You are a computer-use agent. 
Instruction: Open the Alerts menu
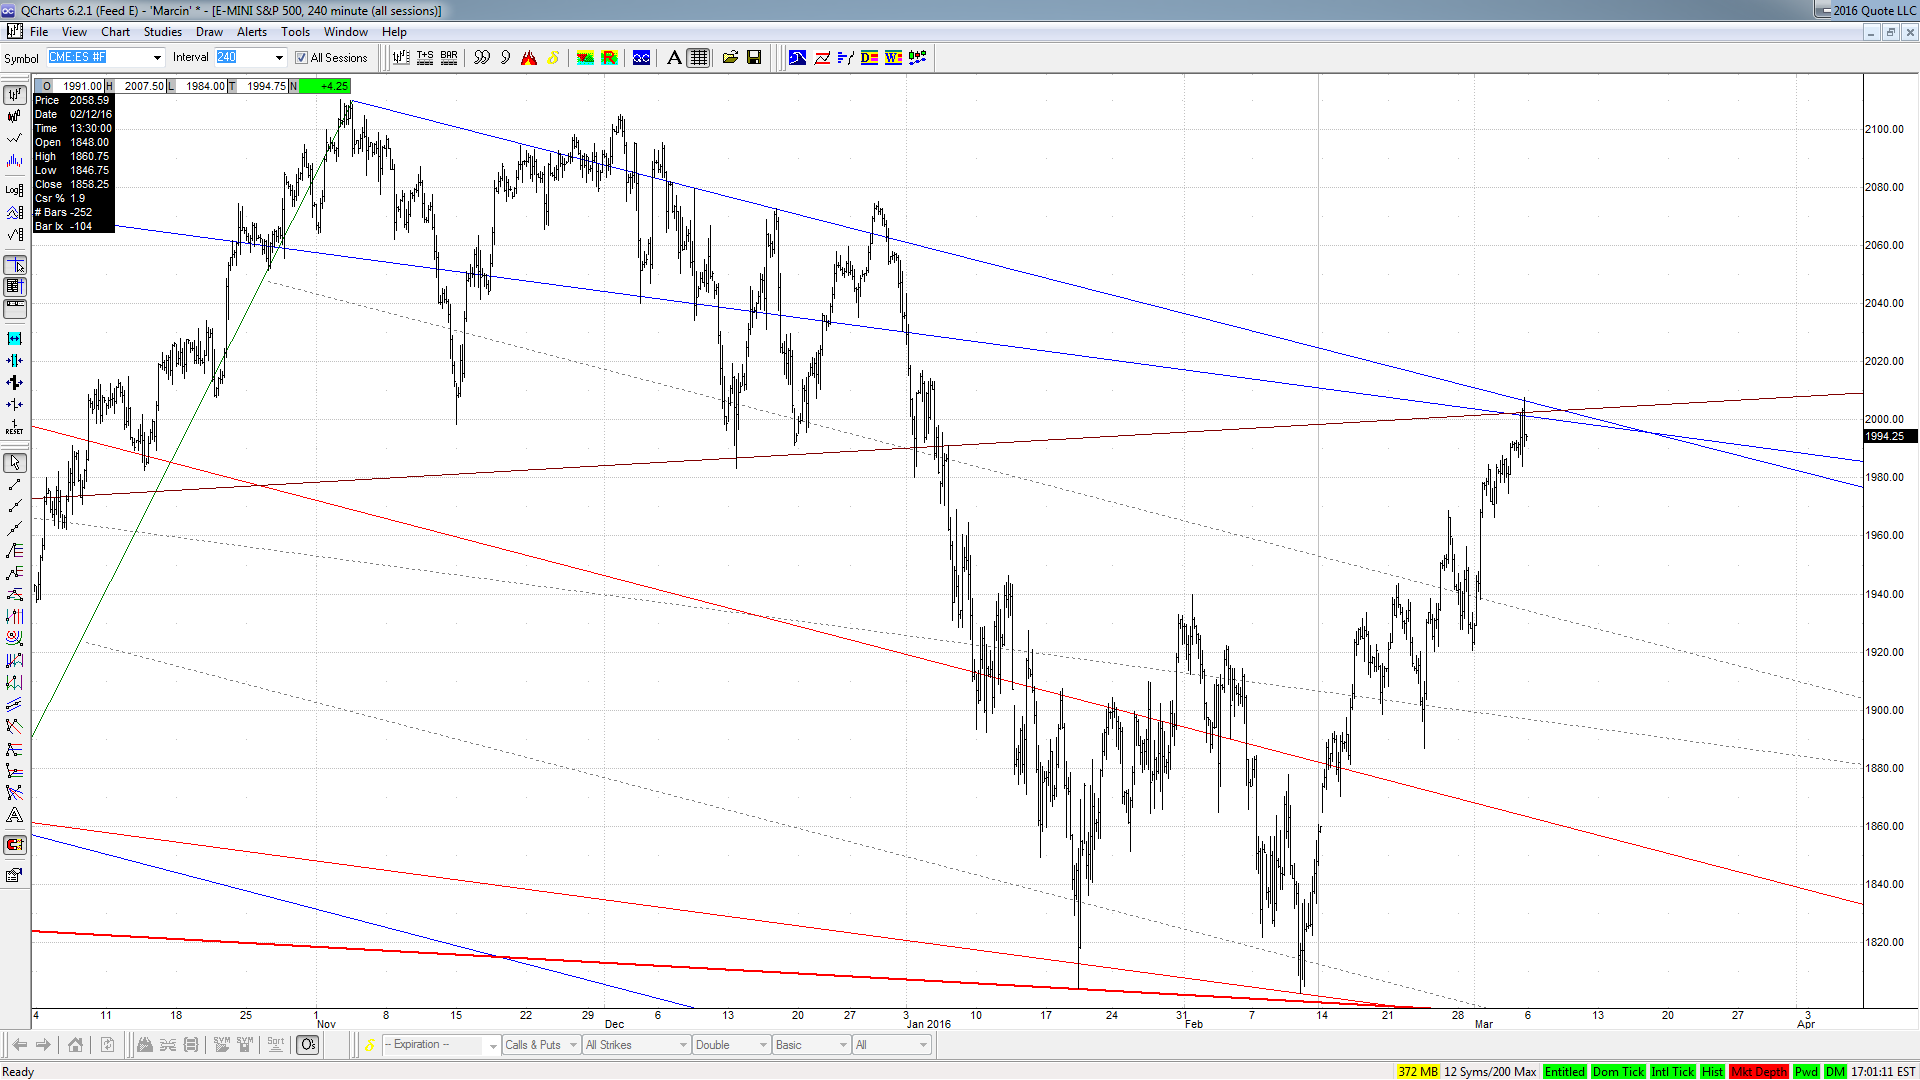click(x=251, y=32)
